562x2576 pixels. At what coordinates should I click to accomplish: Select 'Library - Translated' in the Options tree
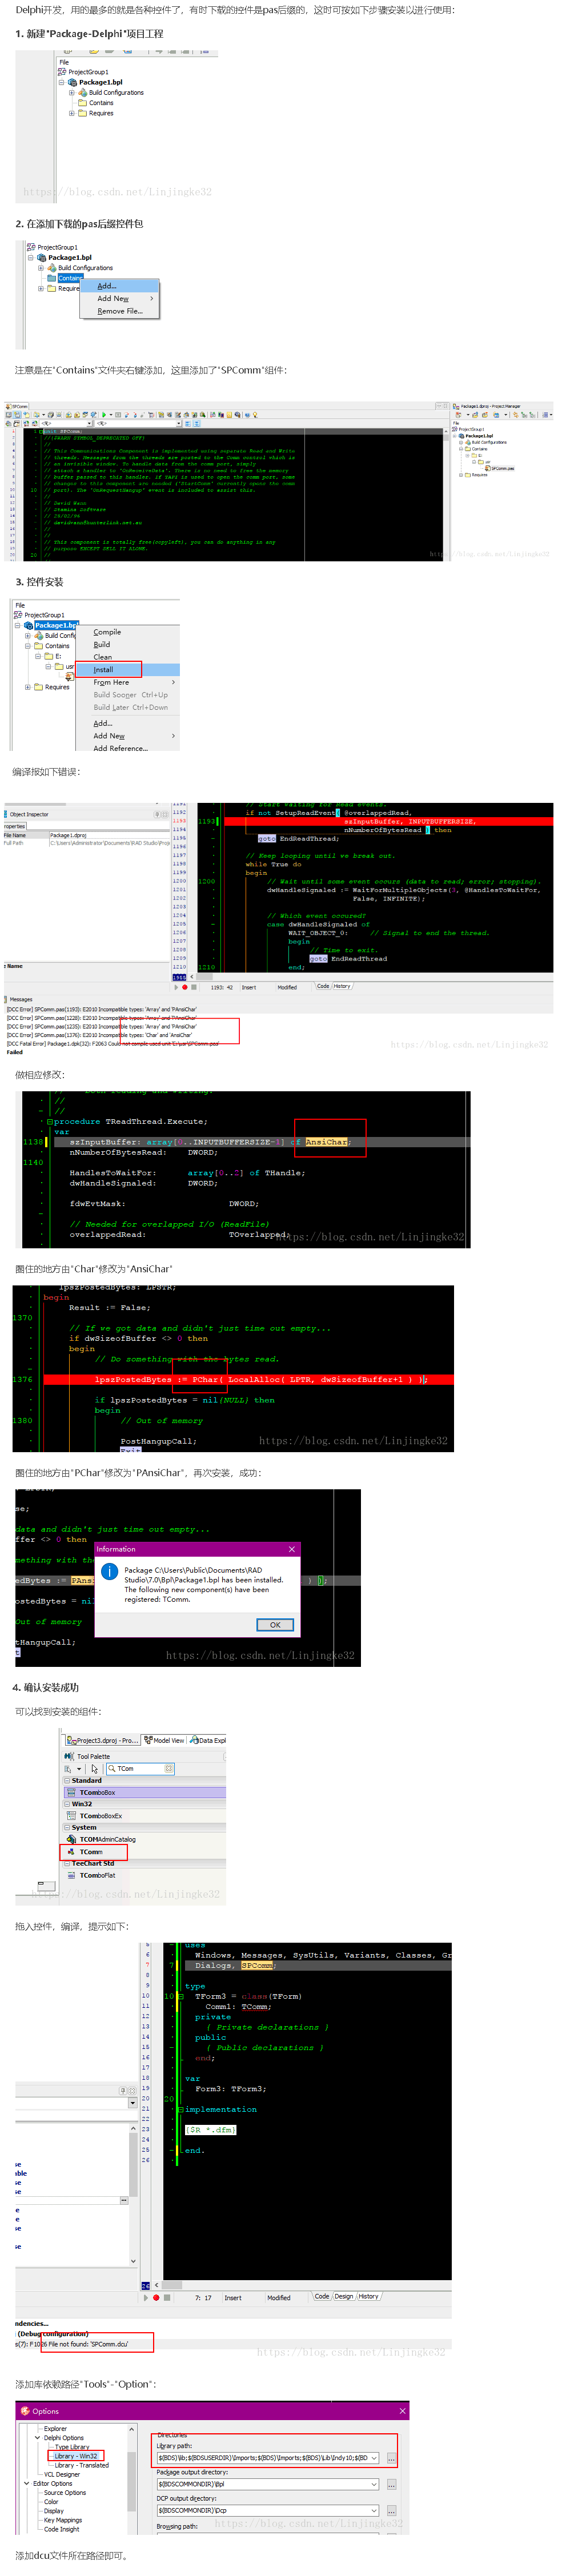[81, 2465]
